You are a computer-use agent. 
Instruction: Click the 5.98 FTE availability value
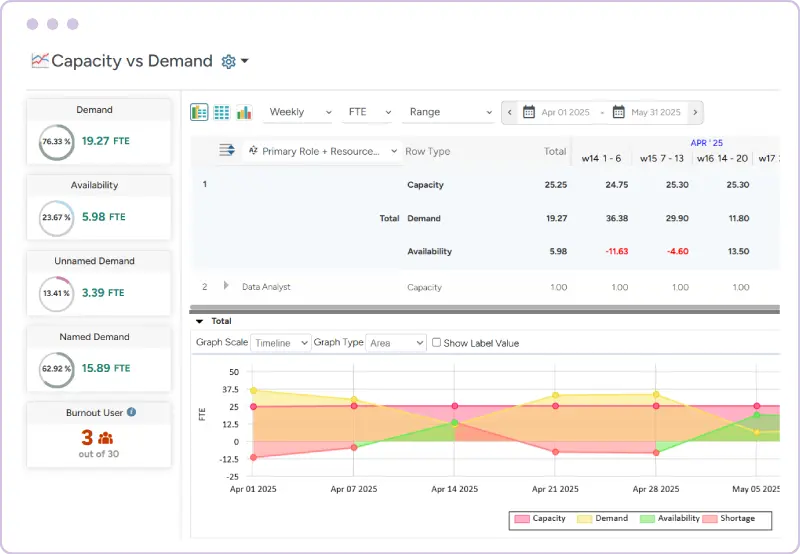[104, 217]
